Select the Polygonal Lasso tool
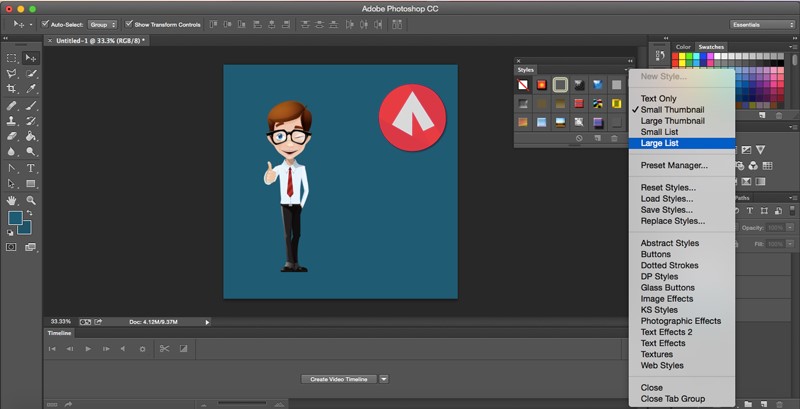800x409 pixels. (11, 73)
